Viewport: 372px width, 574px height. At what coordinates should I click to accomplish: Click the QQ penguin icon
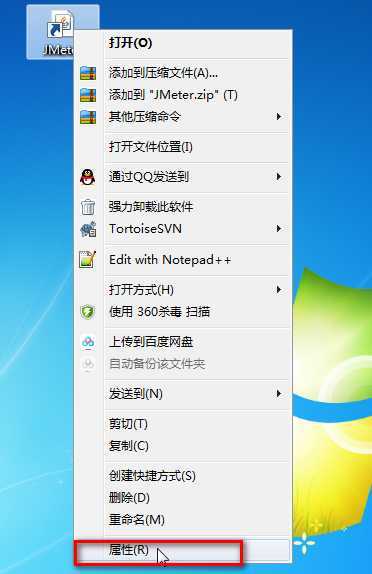tap(88, 177)
